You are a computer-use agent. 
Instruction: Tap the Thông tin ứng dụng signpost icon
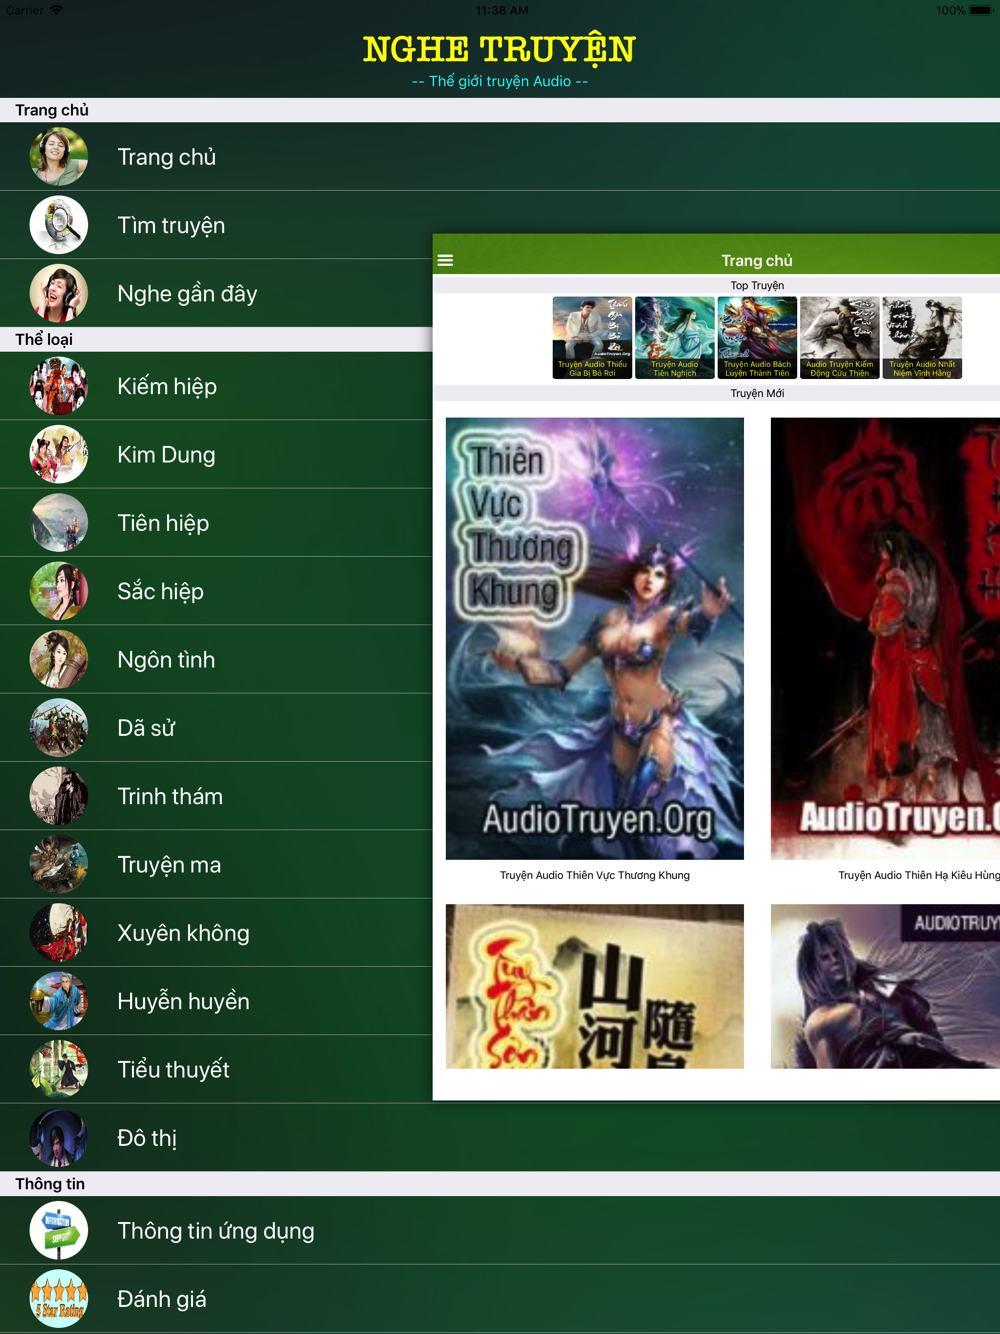(x=59, y=1231)
